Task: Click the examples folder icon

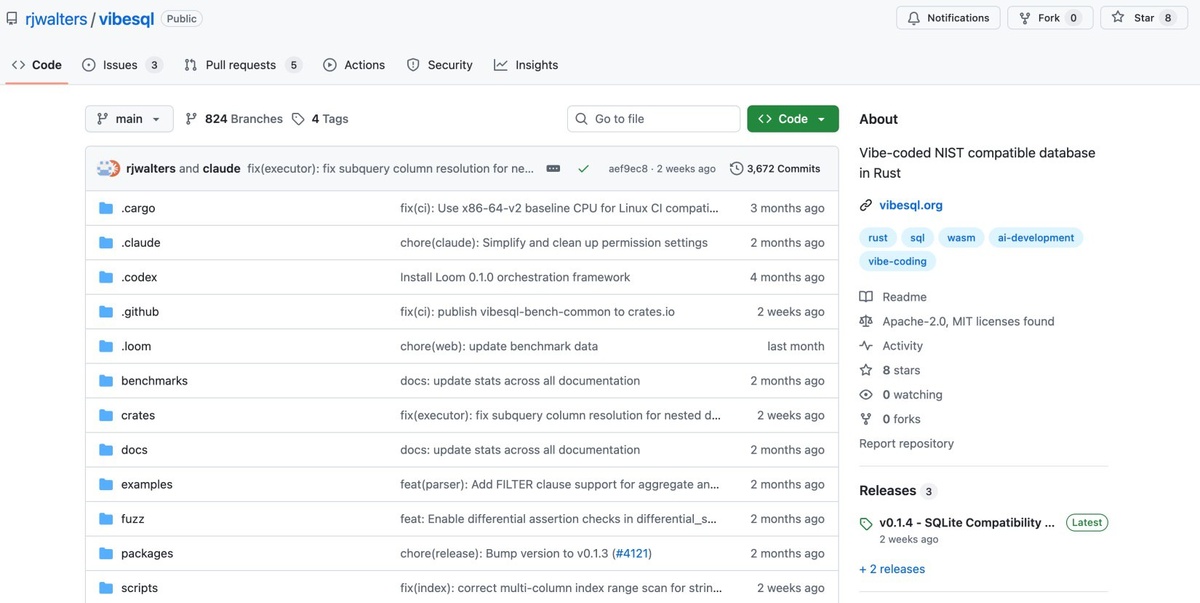Action: [106, 484]
